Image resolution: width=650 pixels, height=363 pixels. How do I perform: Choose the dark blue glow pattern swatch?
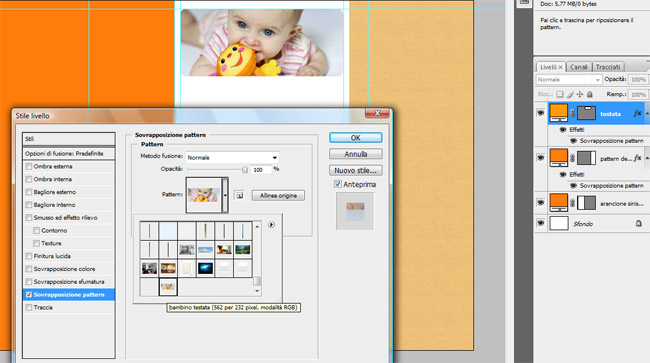click(x=205, y=268)
